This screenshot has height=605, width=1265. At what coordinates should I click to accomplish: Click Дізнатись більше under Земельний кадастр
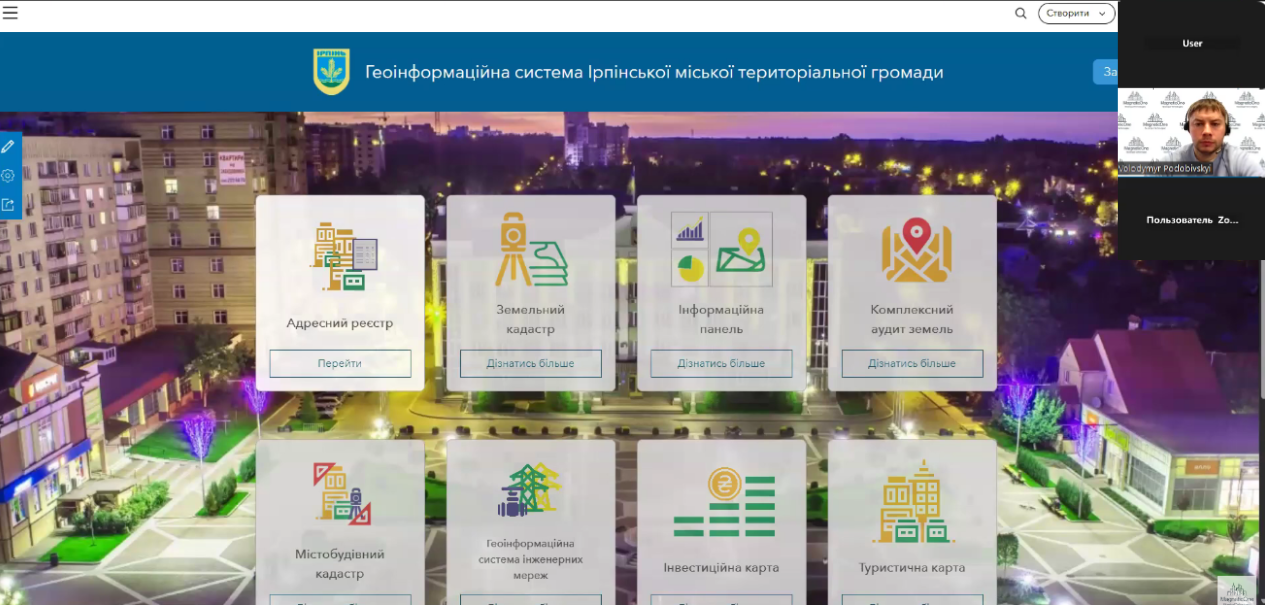pos(530,363)
